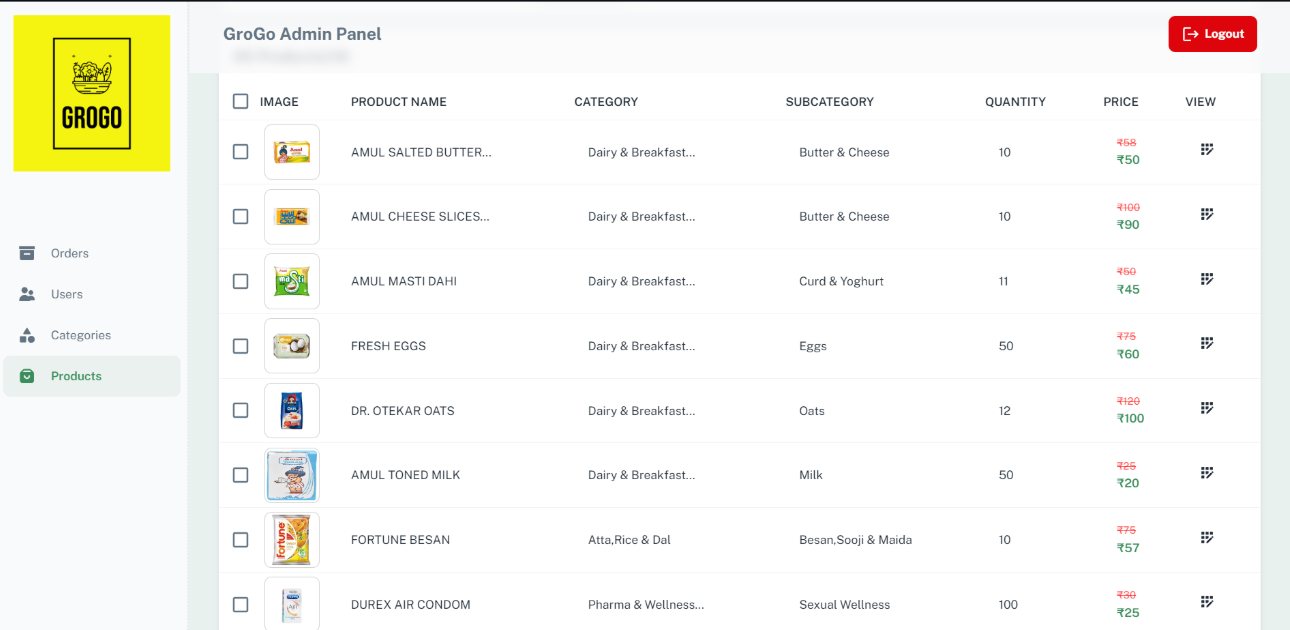The height and width of the screenshot is (630, 1290).
Task: Navigate to the Orders section
Action: point(70,253)
